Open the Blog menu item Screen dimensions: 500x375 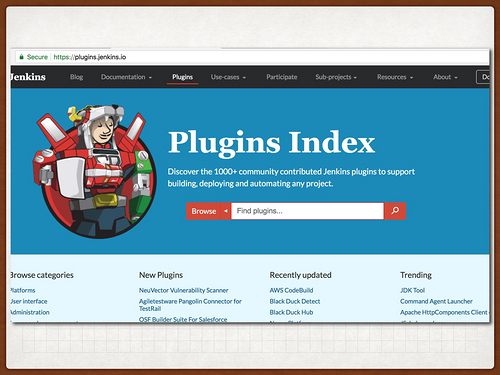[x=76, y=77]
